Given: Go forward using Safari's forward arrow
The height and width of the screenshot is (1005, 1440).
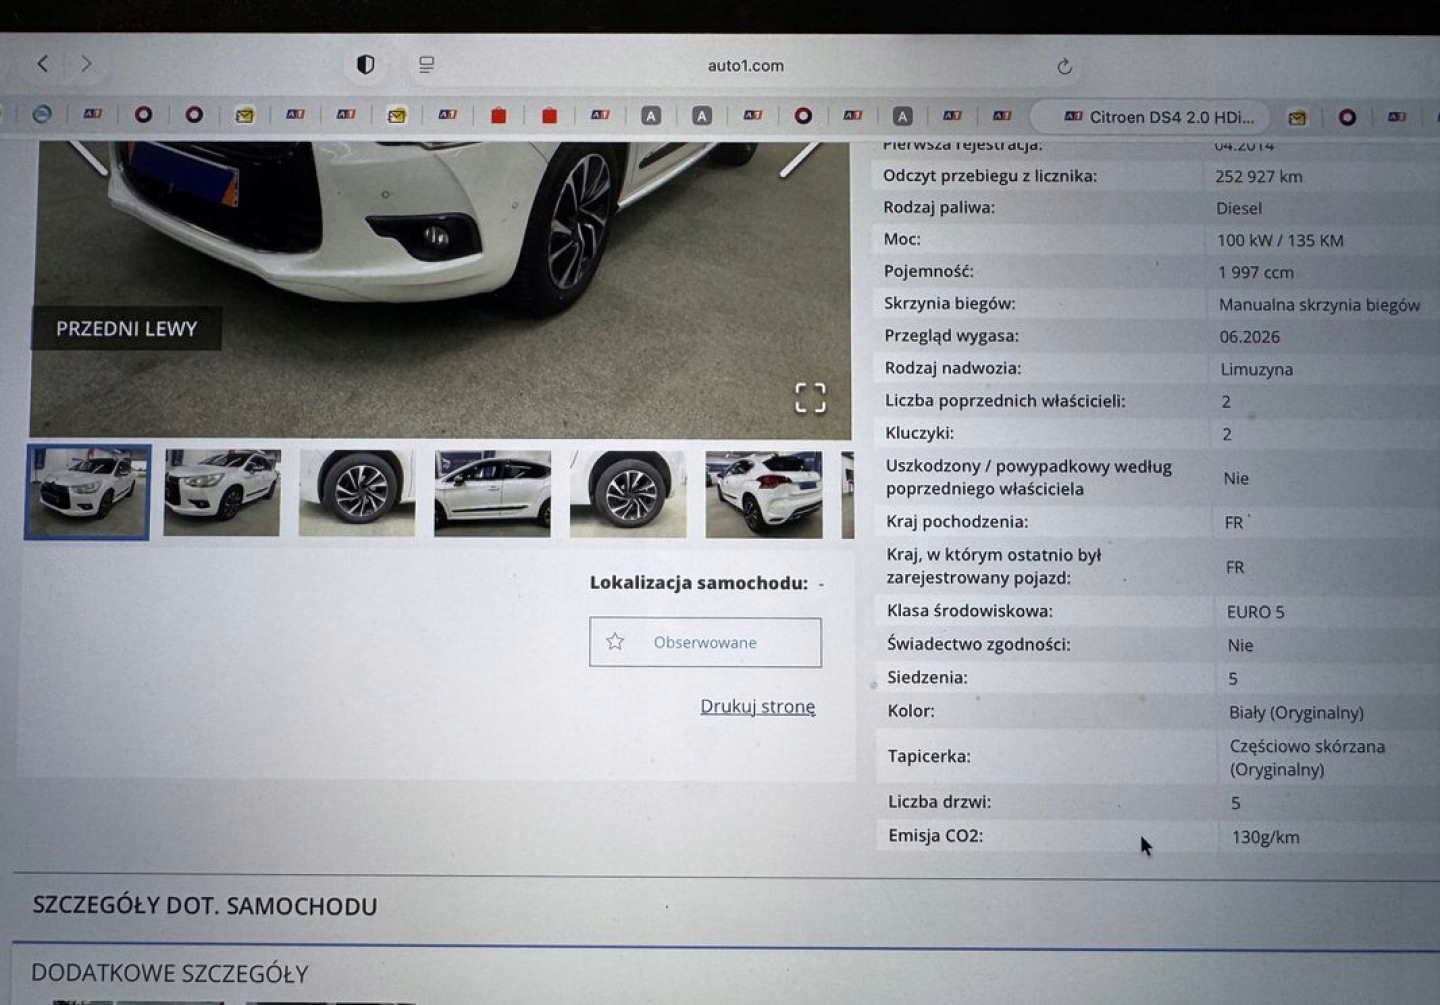Looking at the screenshot, I should click(x=87, y=64).
